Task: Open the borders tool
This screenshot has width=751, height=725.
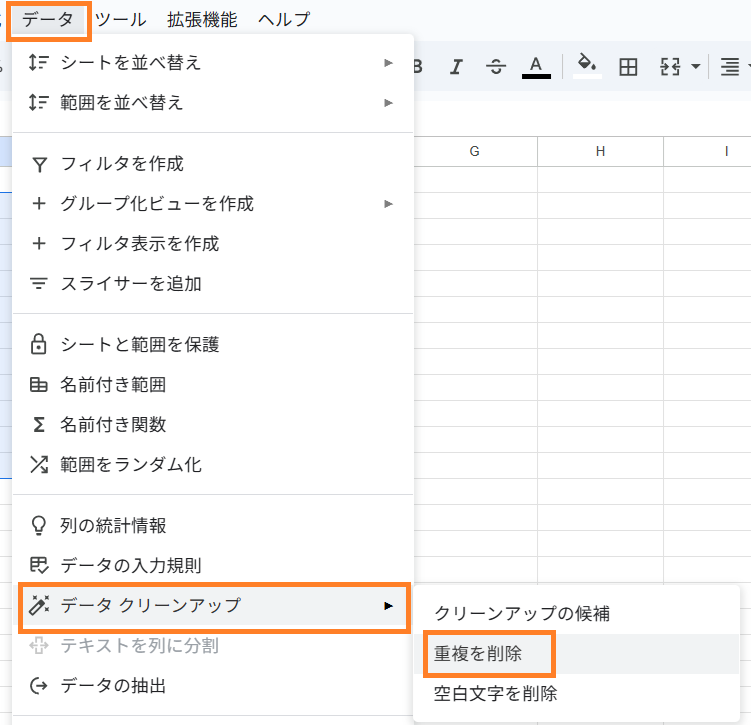Action: tap(628, 67)
